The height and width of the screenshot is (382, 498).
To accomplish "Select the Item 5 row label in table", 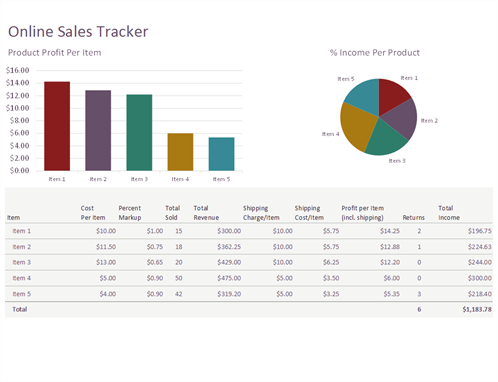I will pos(22,294).
